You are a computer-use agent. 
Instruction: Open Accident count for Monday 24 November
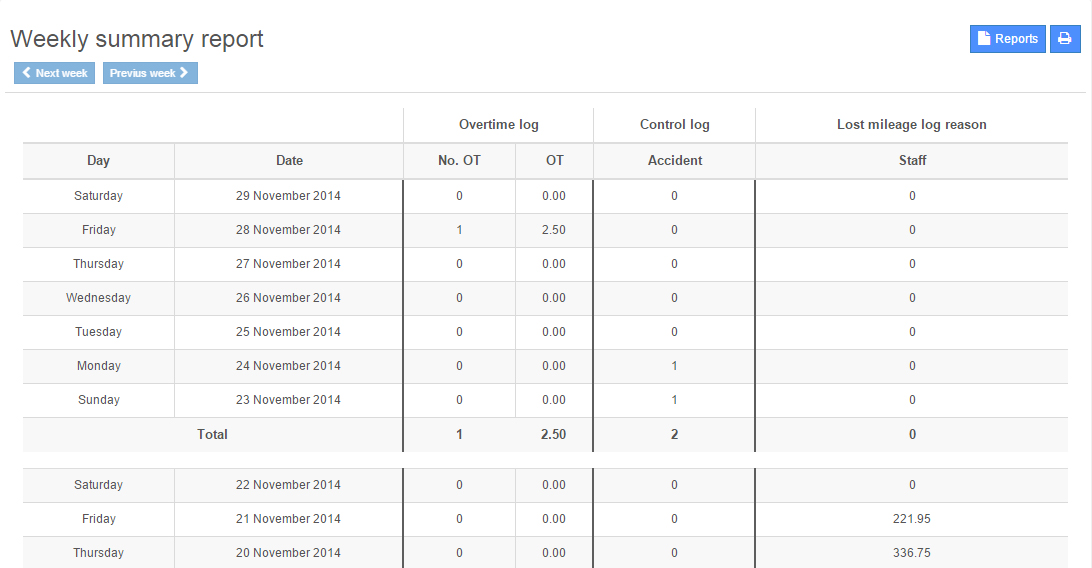coord(674,366)
